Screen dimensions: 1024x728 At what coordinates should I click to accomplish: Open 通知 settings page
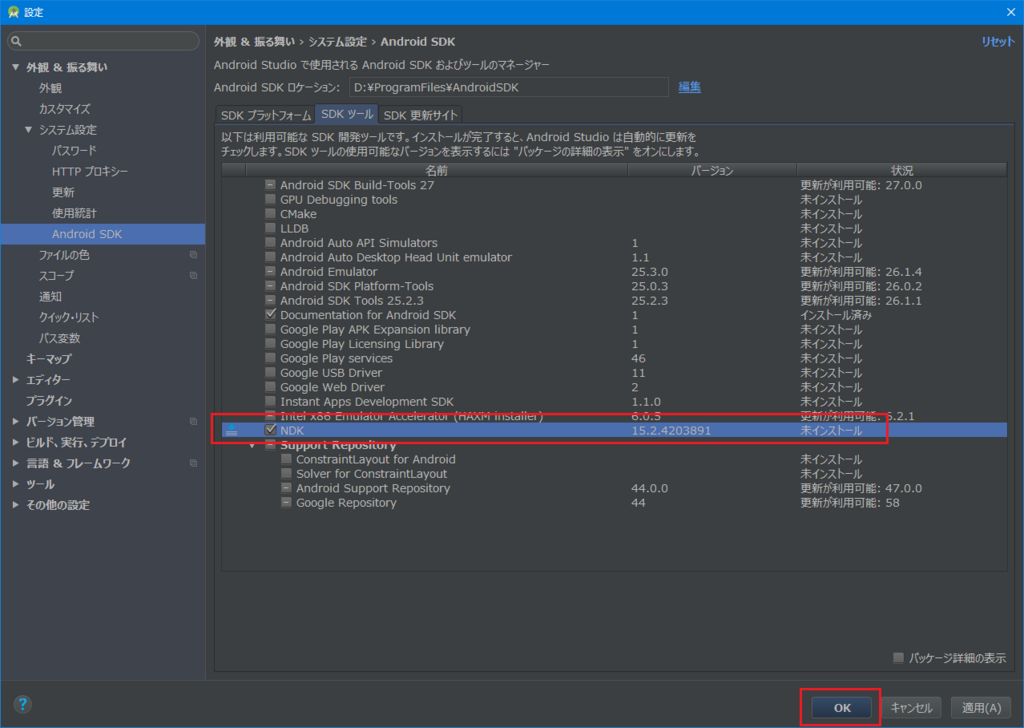tap(50, 296)
